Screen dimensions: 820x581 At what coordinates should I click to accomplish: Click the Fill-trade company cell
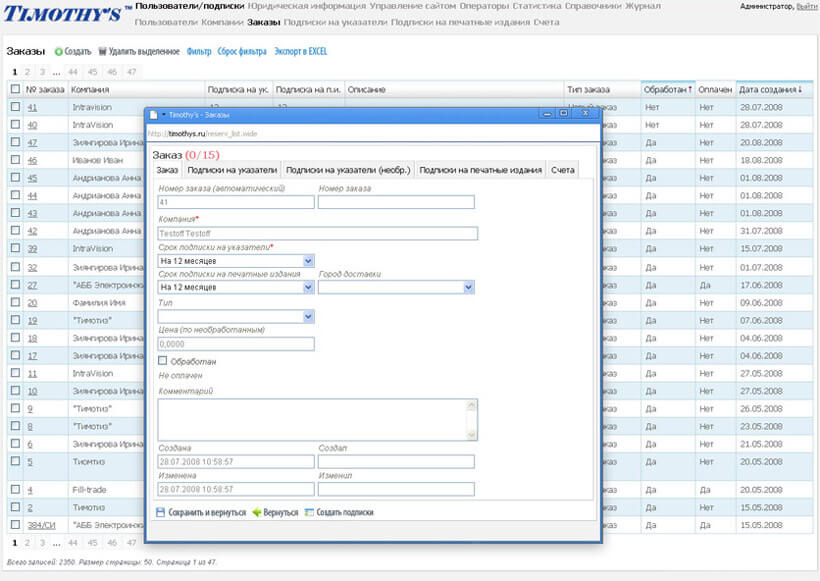click(89, 489)
